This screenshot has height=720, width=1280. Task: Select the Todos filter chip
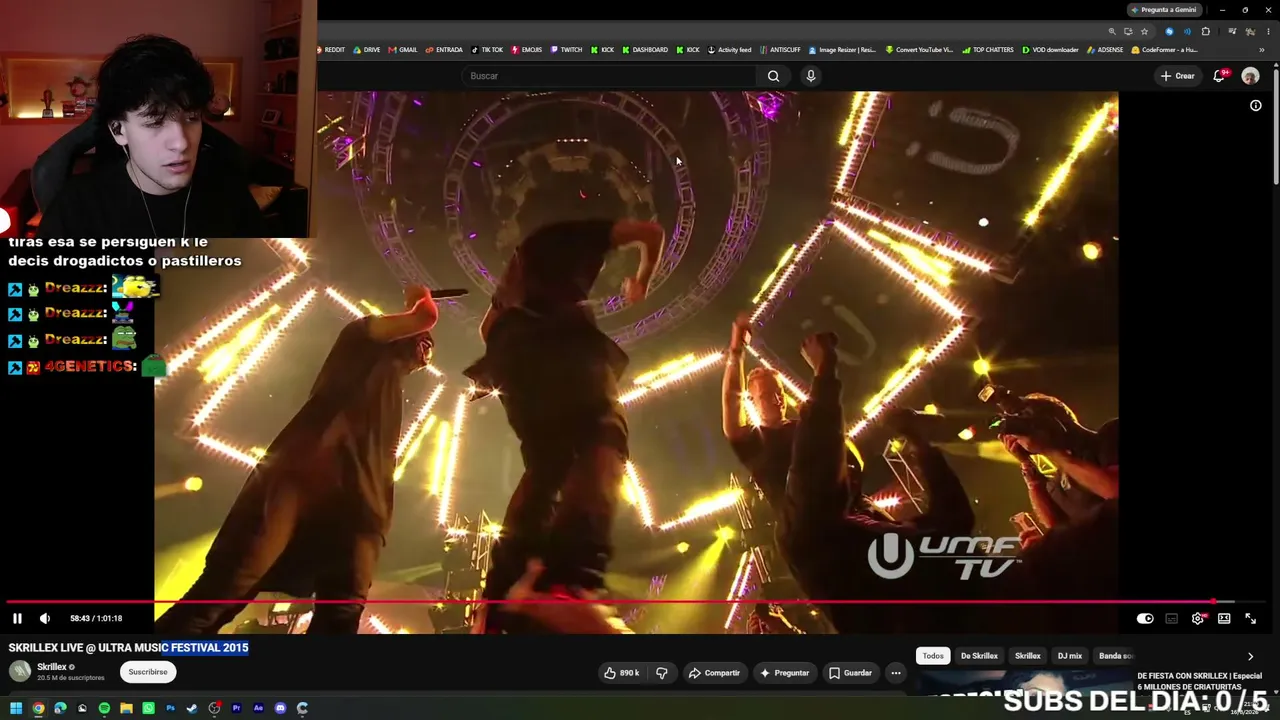(933, 656)
